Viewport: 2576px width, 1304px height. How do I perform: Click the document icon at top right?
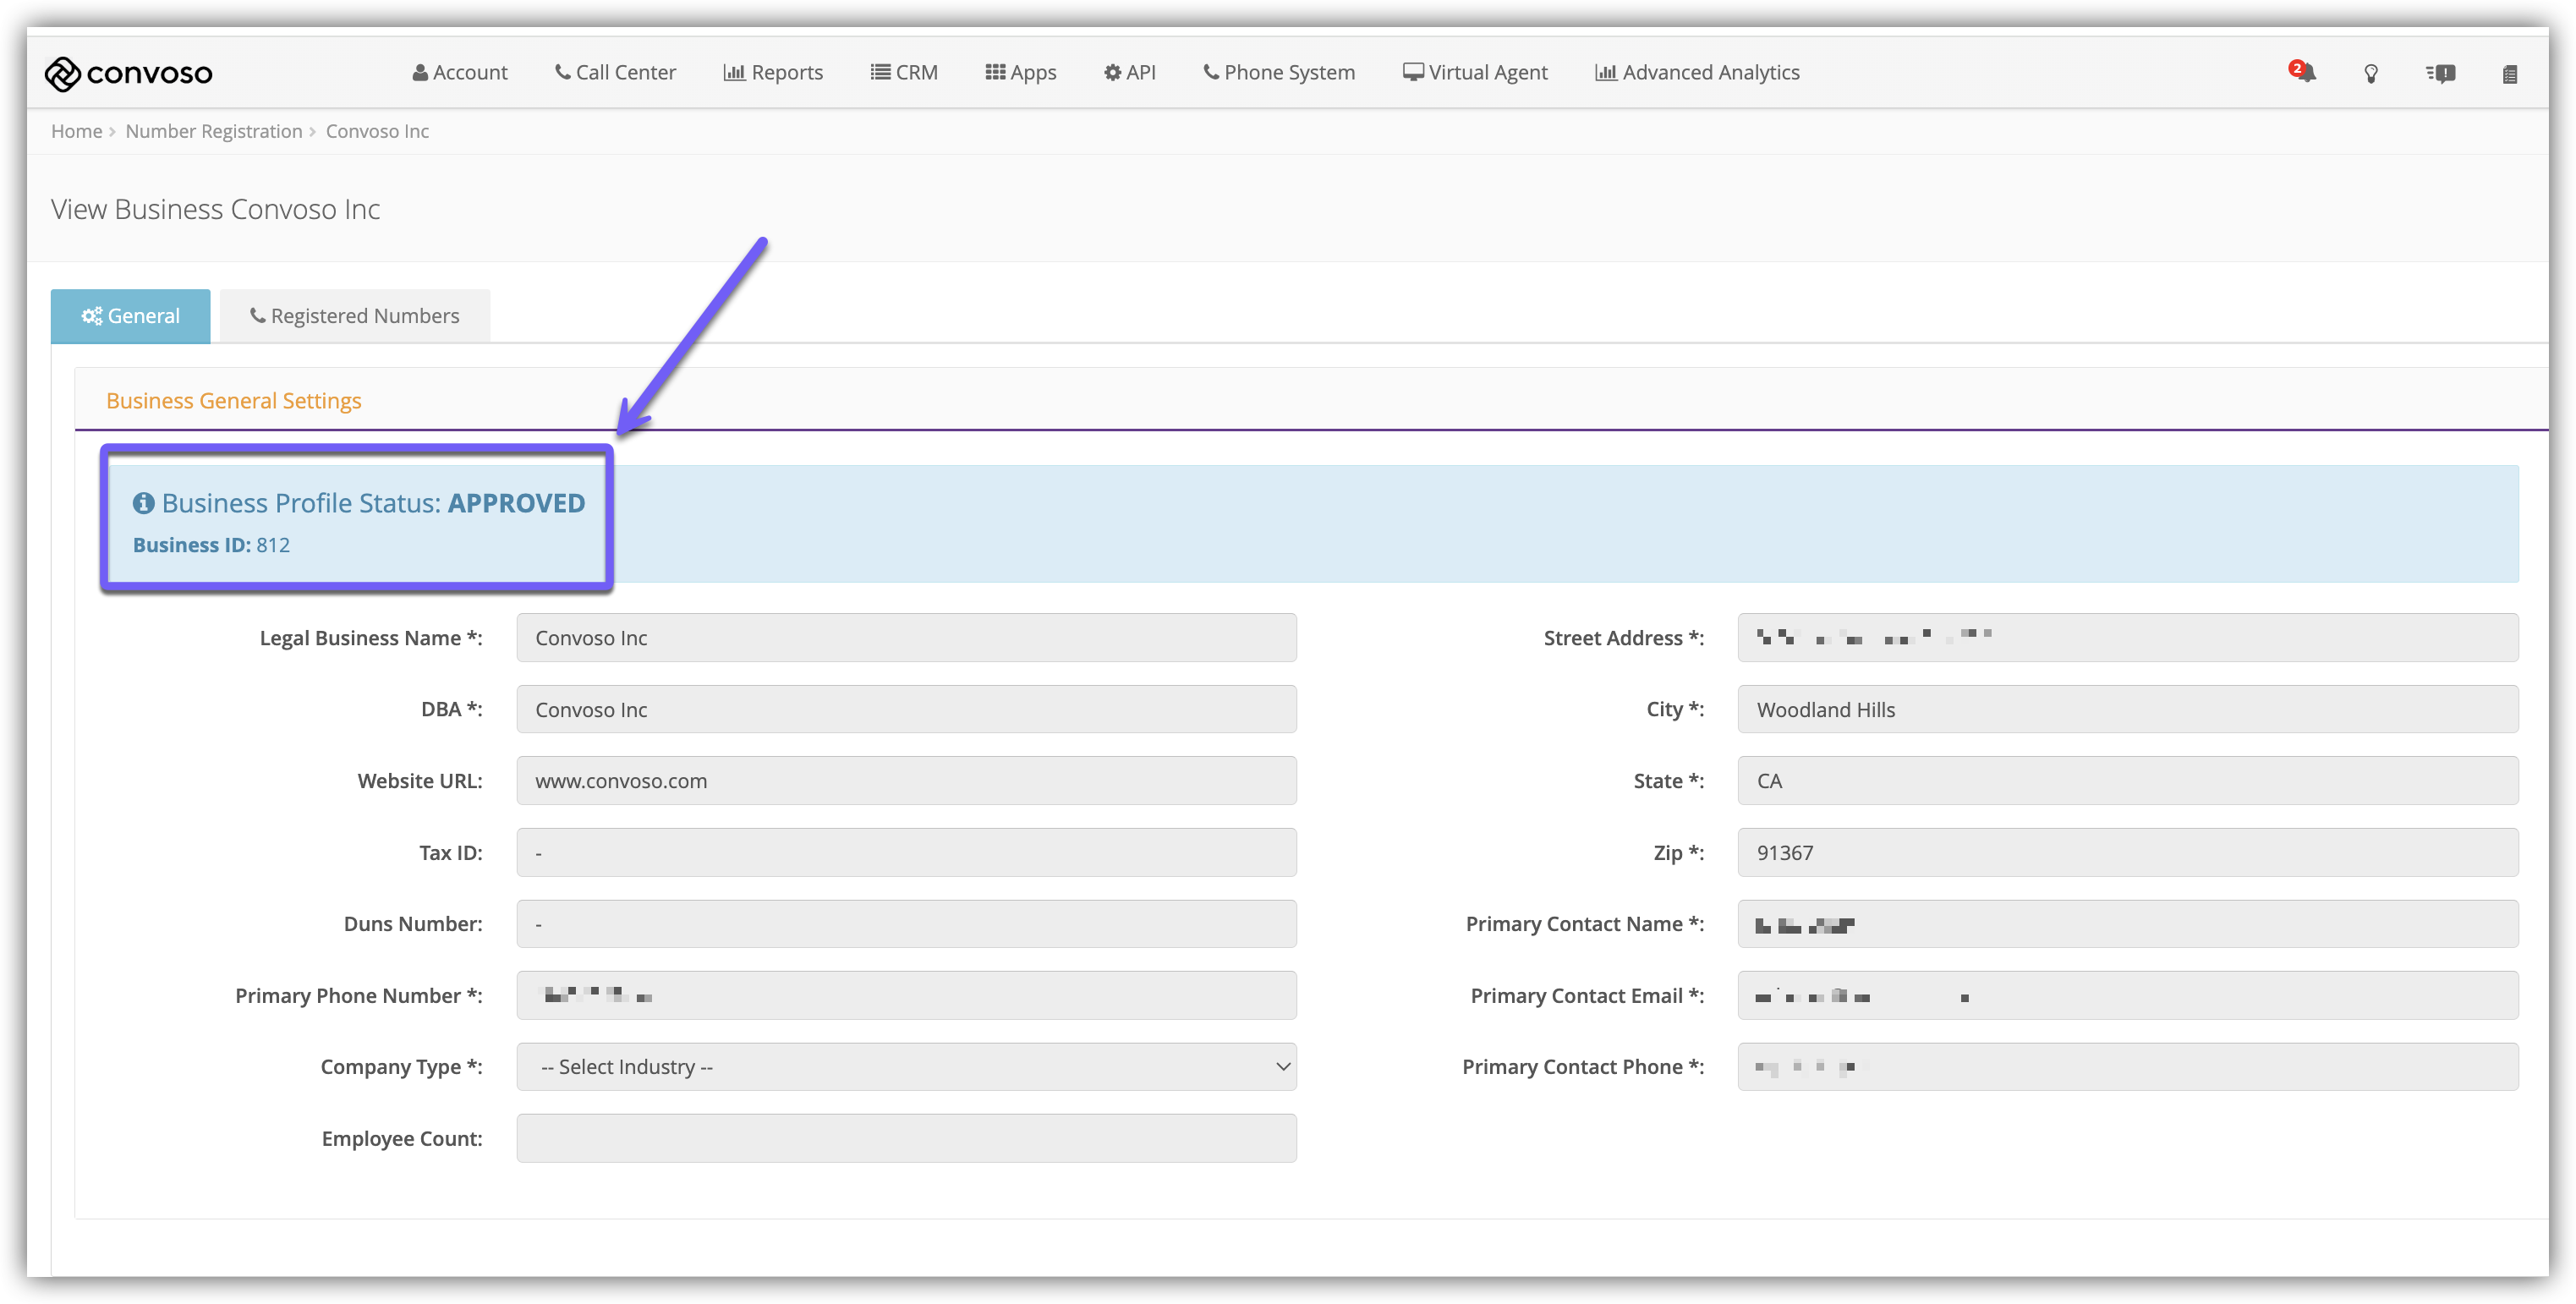coord(2509,74)
